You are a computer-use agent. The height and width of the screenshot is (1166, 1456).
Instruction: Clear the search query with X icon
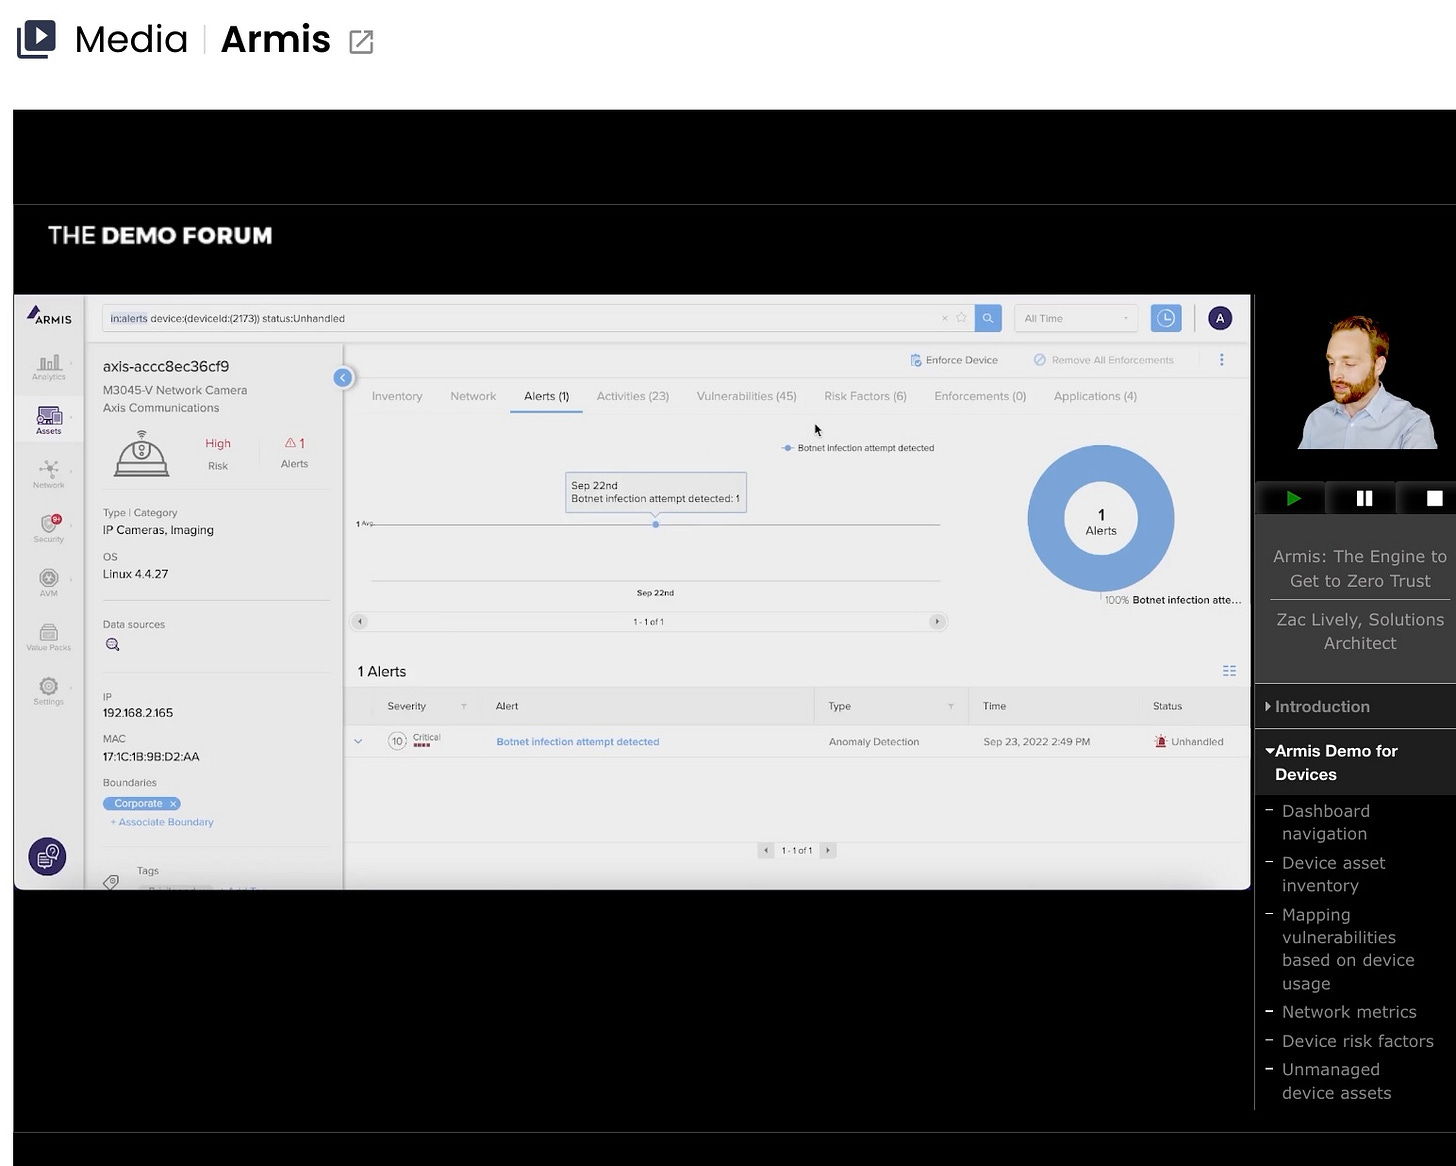click(944, 318)
